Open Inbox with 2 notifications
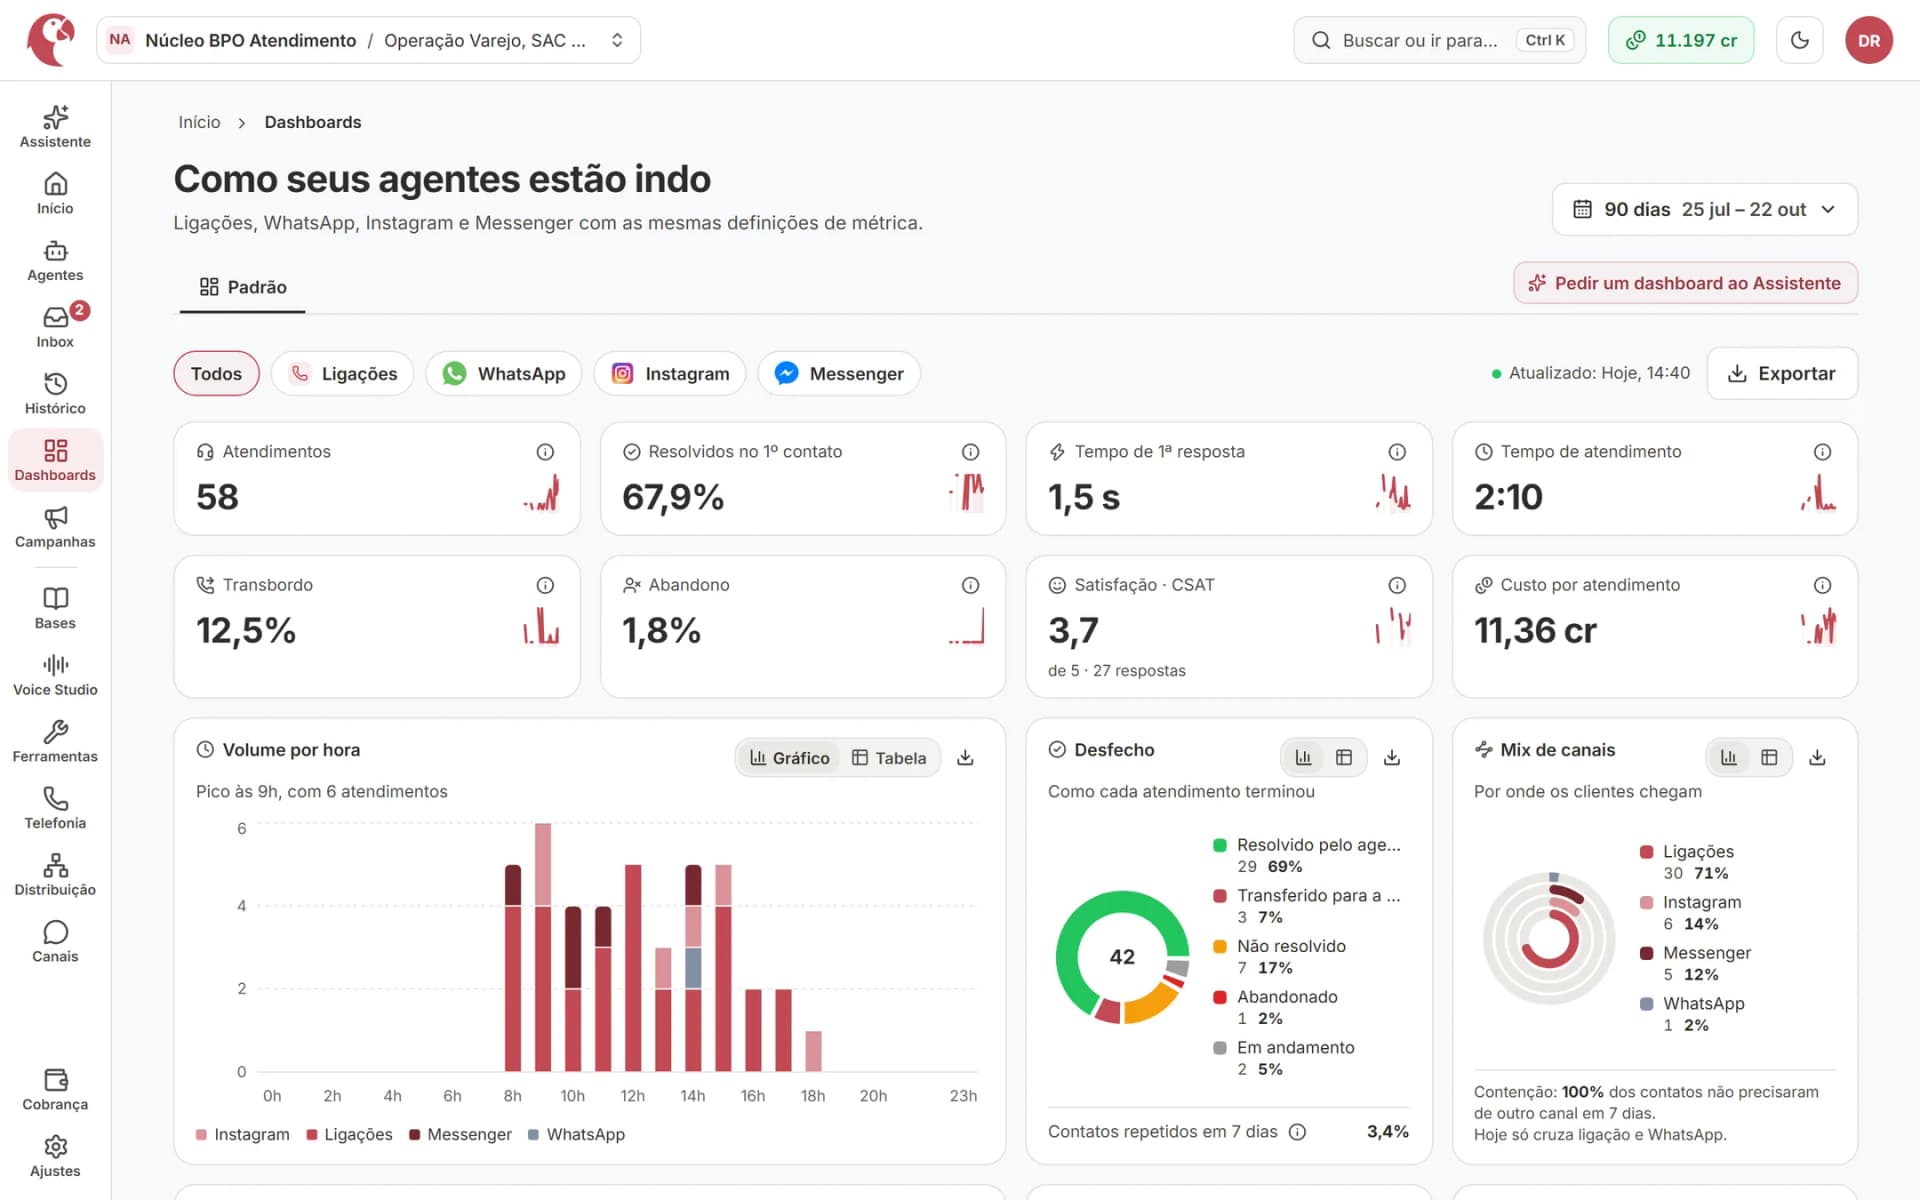Image resolution: width=1920 pixels, height=1200 pixels. point(55,327)
